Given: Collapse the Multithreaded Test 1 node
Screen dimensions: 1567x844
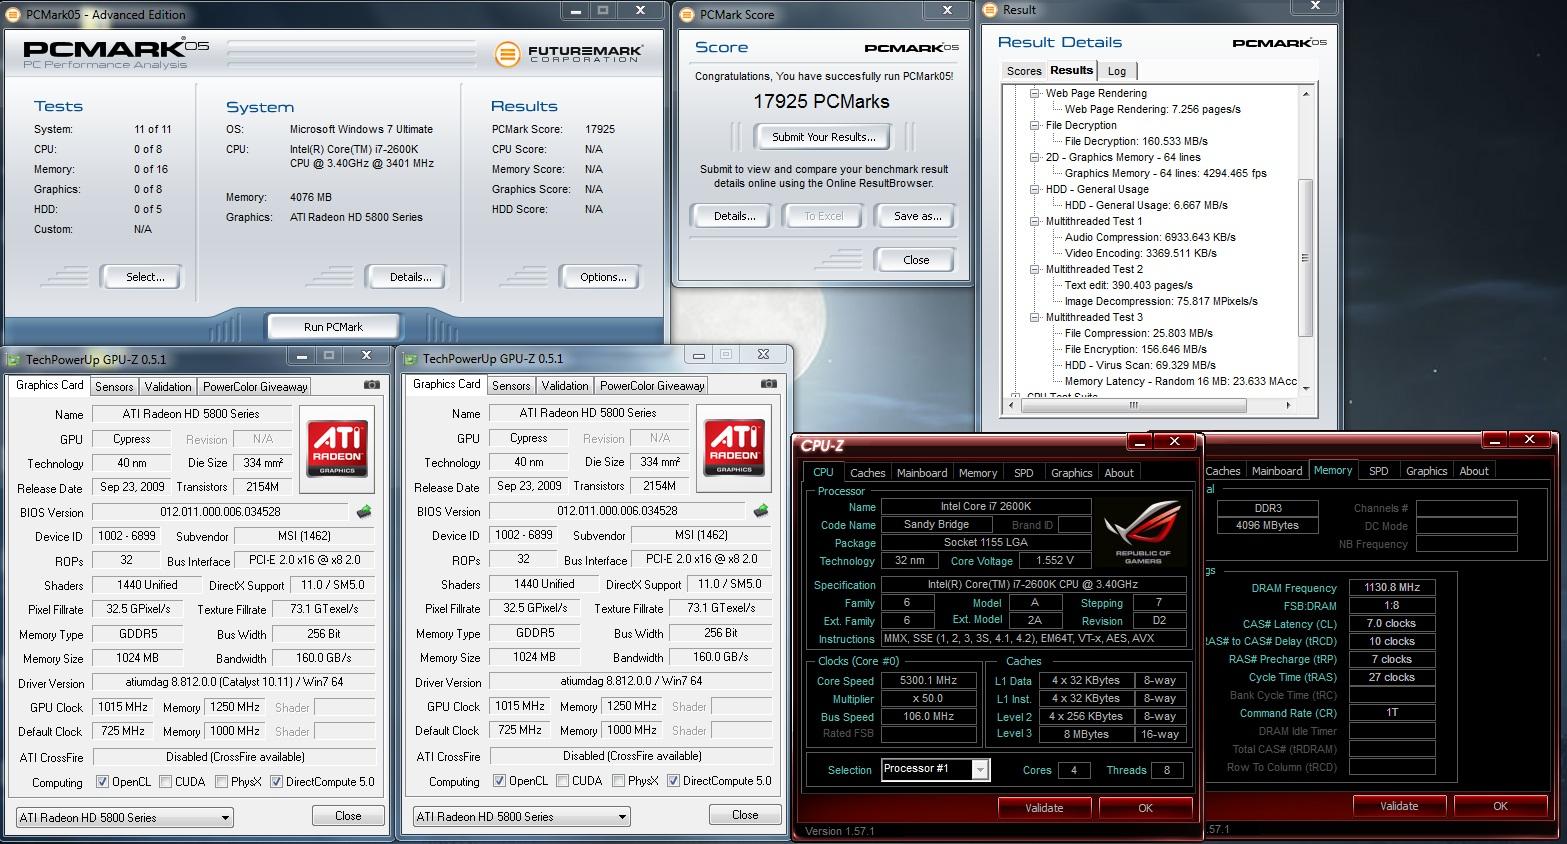Looking at the screenshot, I should tap(1035, 221).
